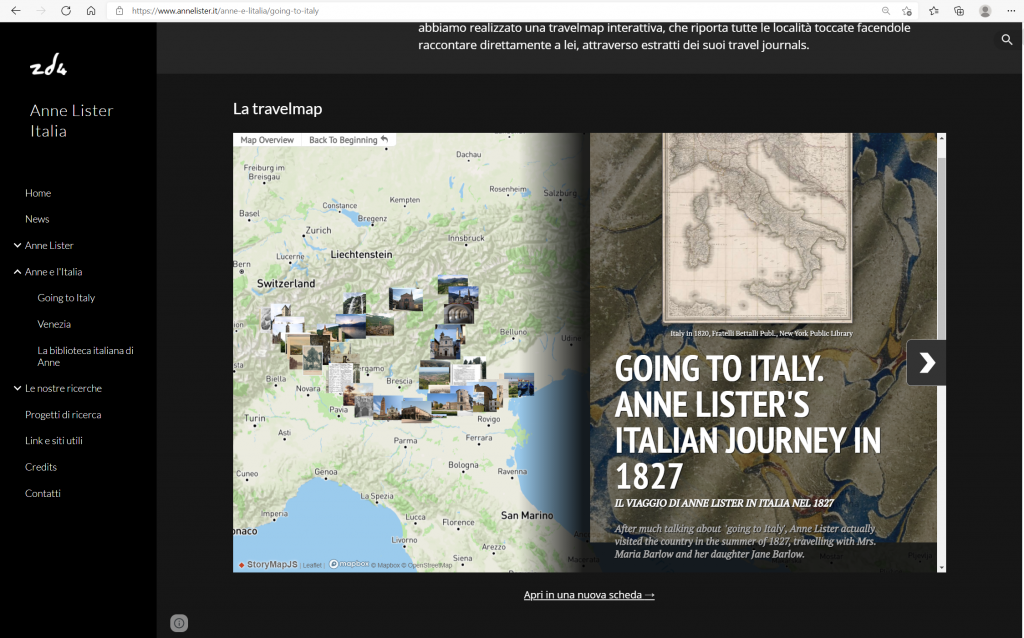Click Back To Beginning on the map
Screen dimensions: 1024x638
(348, 140)
